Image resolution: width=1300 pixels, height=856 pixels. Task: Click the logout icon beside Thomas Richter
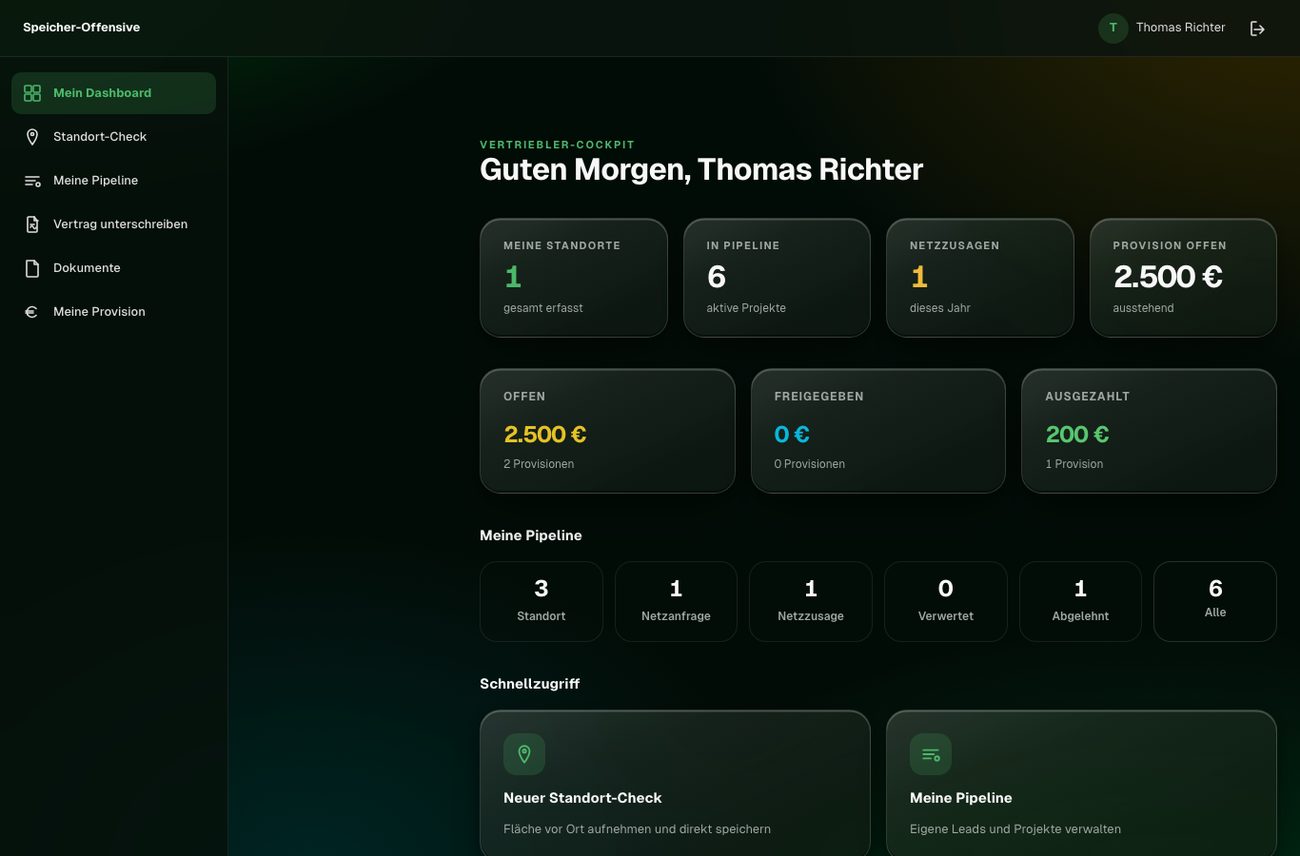(1257, 29)
